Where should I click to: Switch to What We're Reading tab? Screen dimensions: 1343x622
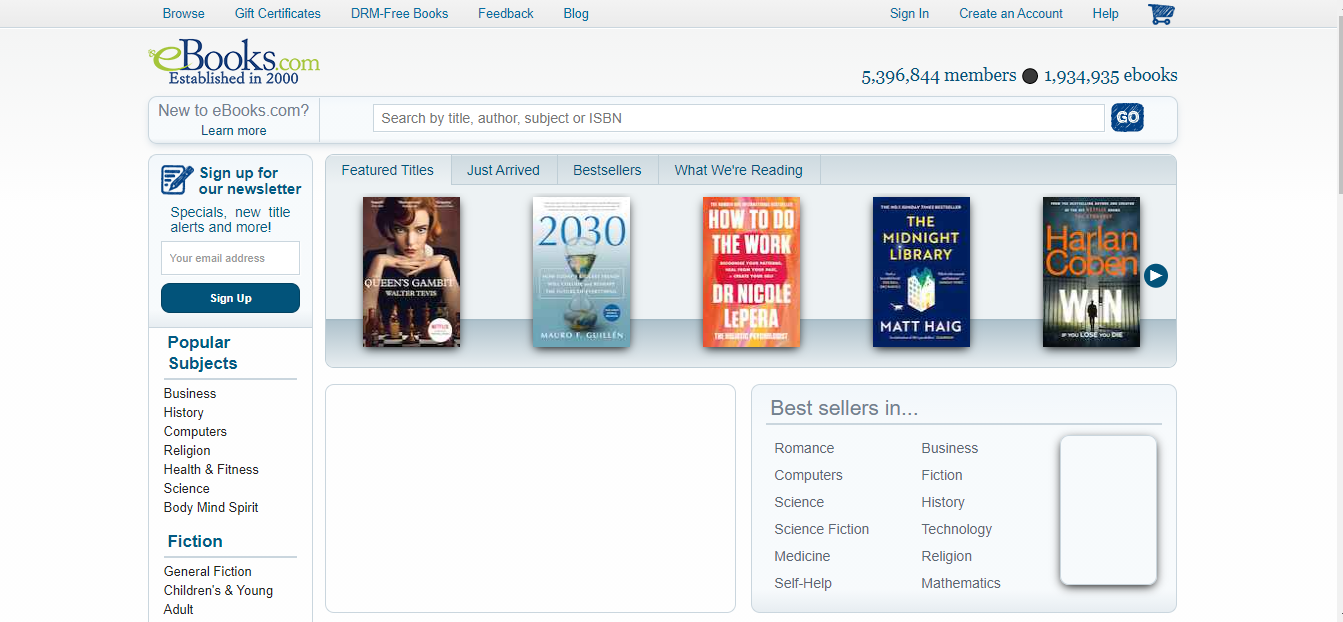[x=738, y=170]
